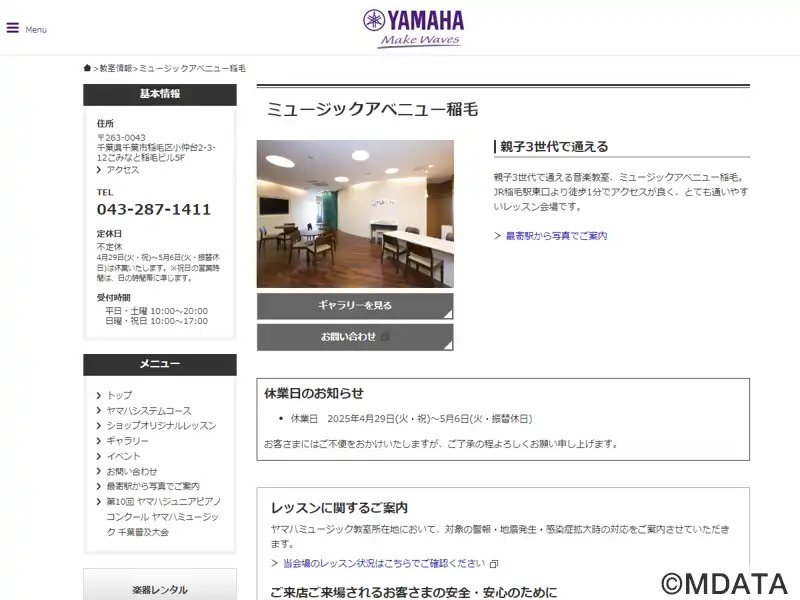Screen dimensions: 800x600
Task: Go to home via breadcrumb house icon
Action: [x=87, y=68]
